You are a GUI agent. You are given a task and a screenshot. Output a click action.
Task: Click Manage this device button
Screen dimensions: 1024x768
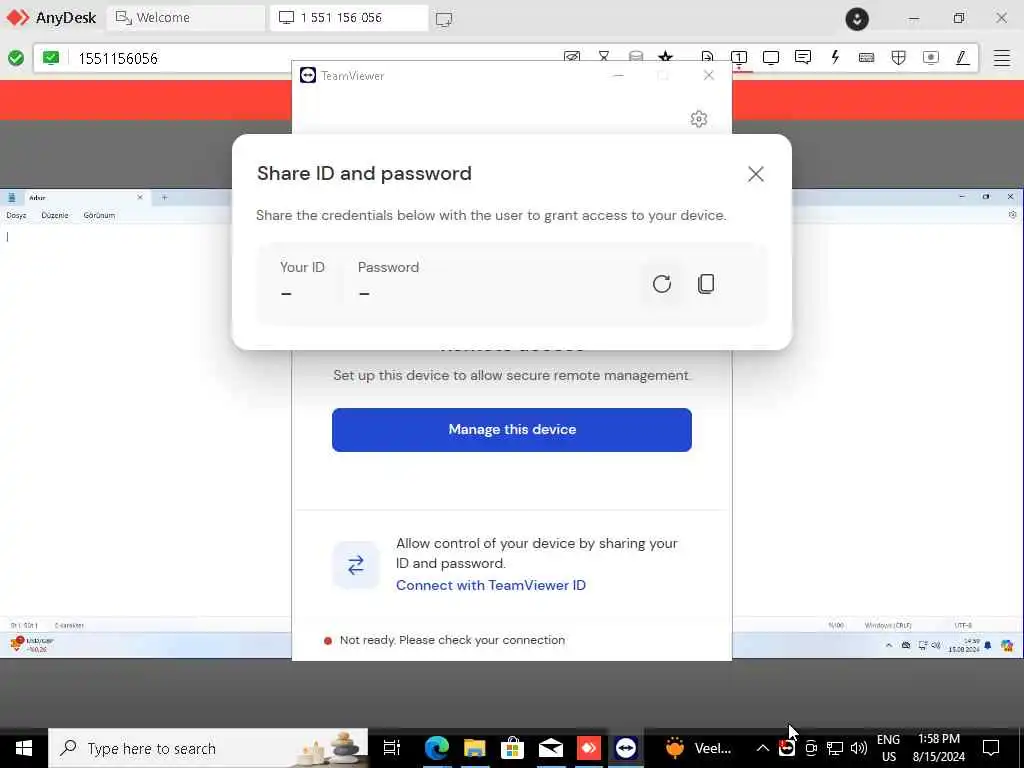point(511,430)
